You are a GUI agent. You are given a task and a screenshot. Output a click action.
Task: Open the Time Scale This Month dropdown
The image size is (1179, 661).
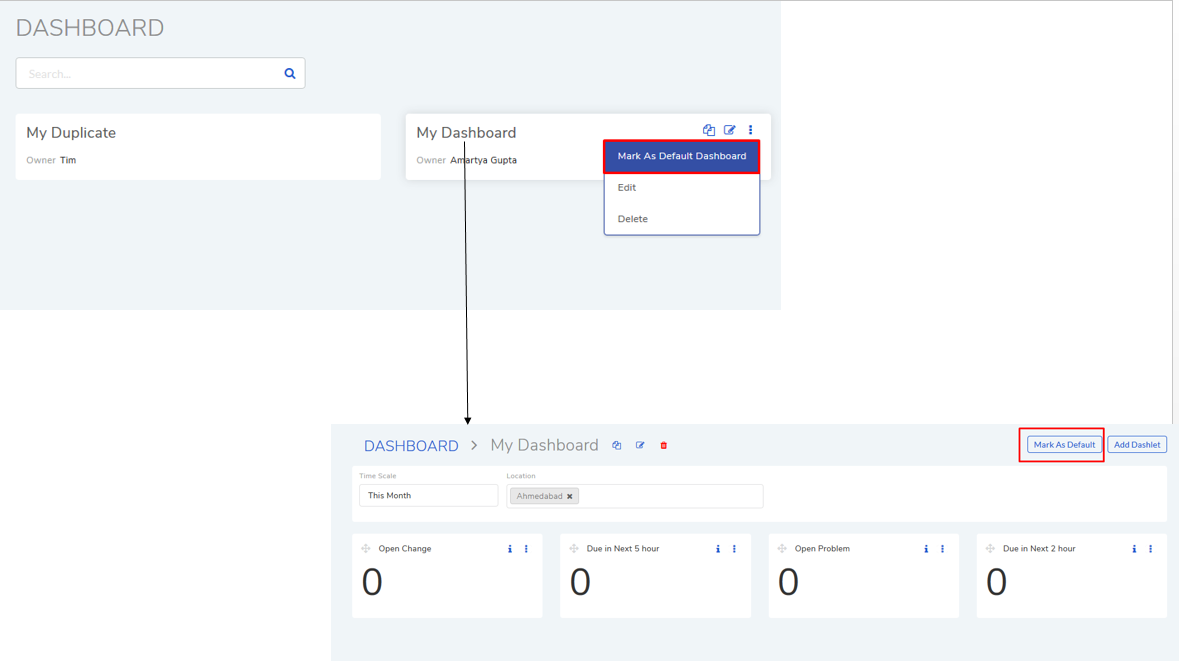click(x=429, y=496)
